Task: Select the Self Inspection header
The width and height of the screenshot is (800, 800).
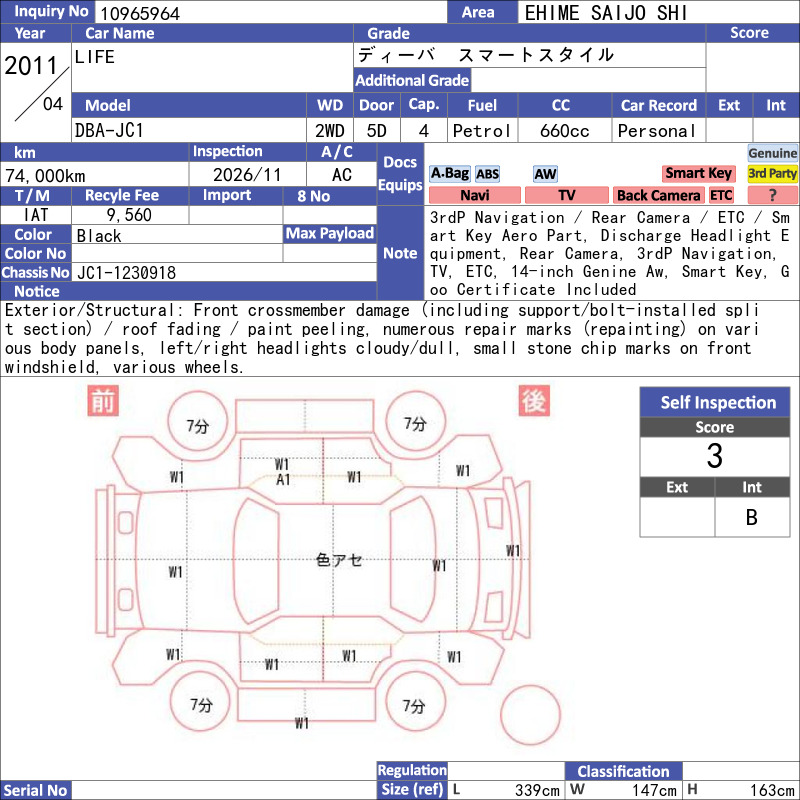Action: pos(715,402)
